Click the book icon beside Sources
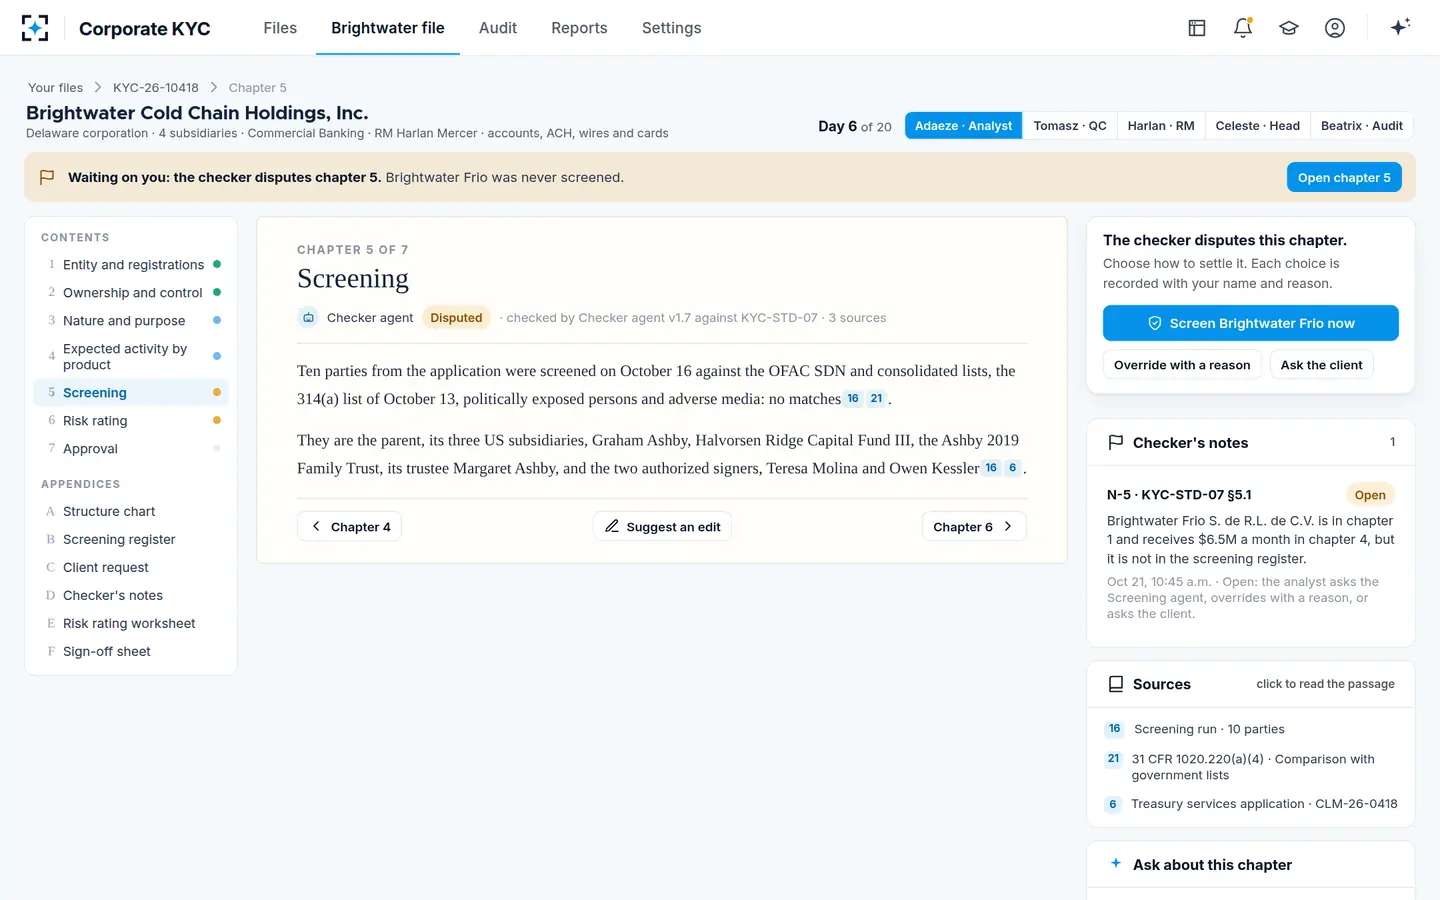Viewport: 1440px width, 900px height. tap(1116, 684)
